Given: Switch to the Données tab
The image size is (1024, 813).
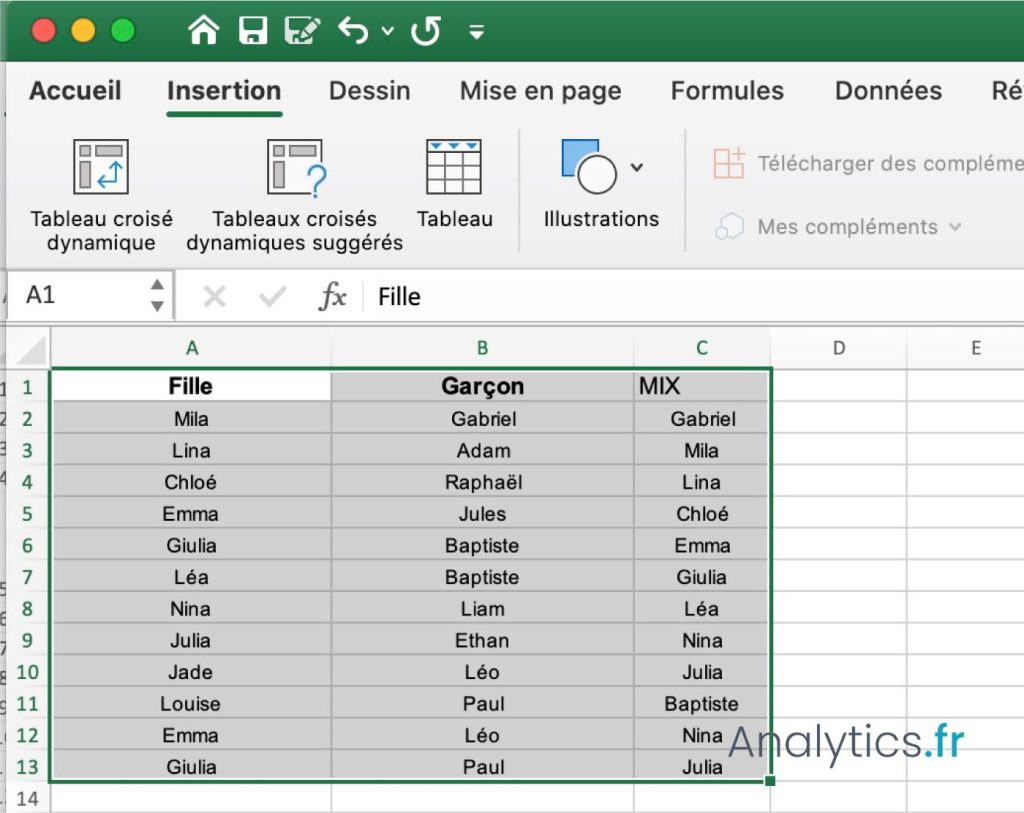Looking at the screenshot, I should point(888,91).
